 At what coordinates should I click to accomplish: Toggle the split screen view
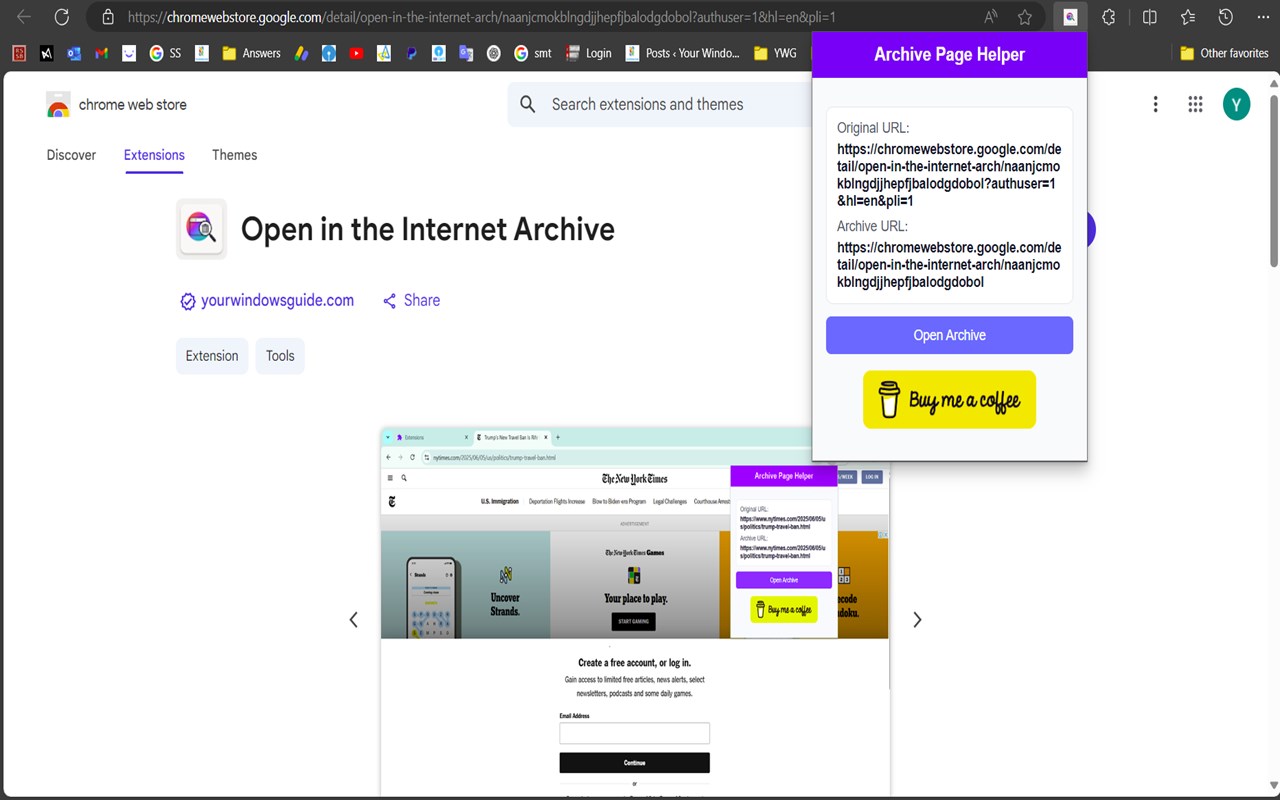coord(1150,17)
